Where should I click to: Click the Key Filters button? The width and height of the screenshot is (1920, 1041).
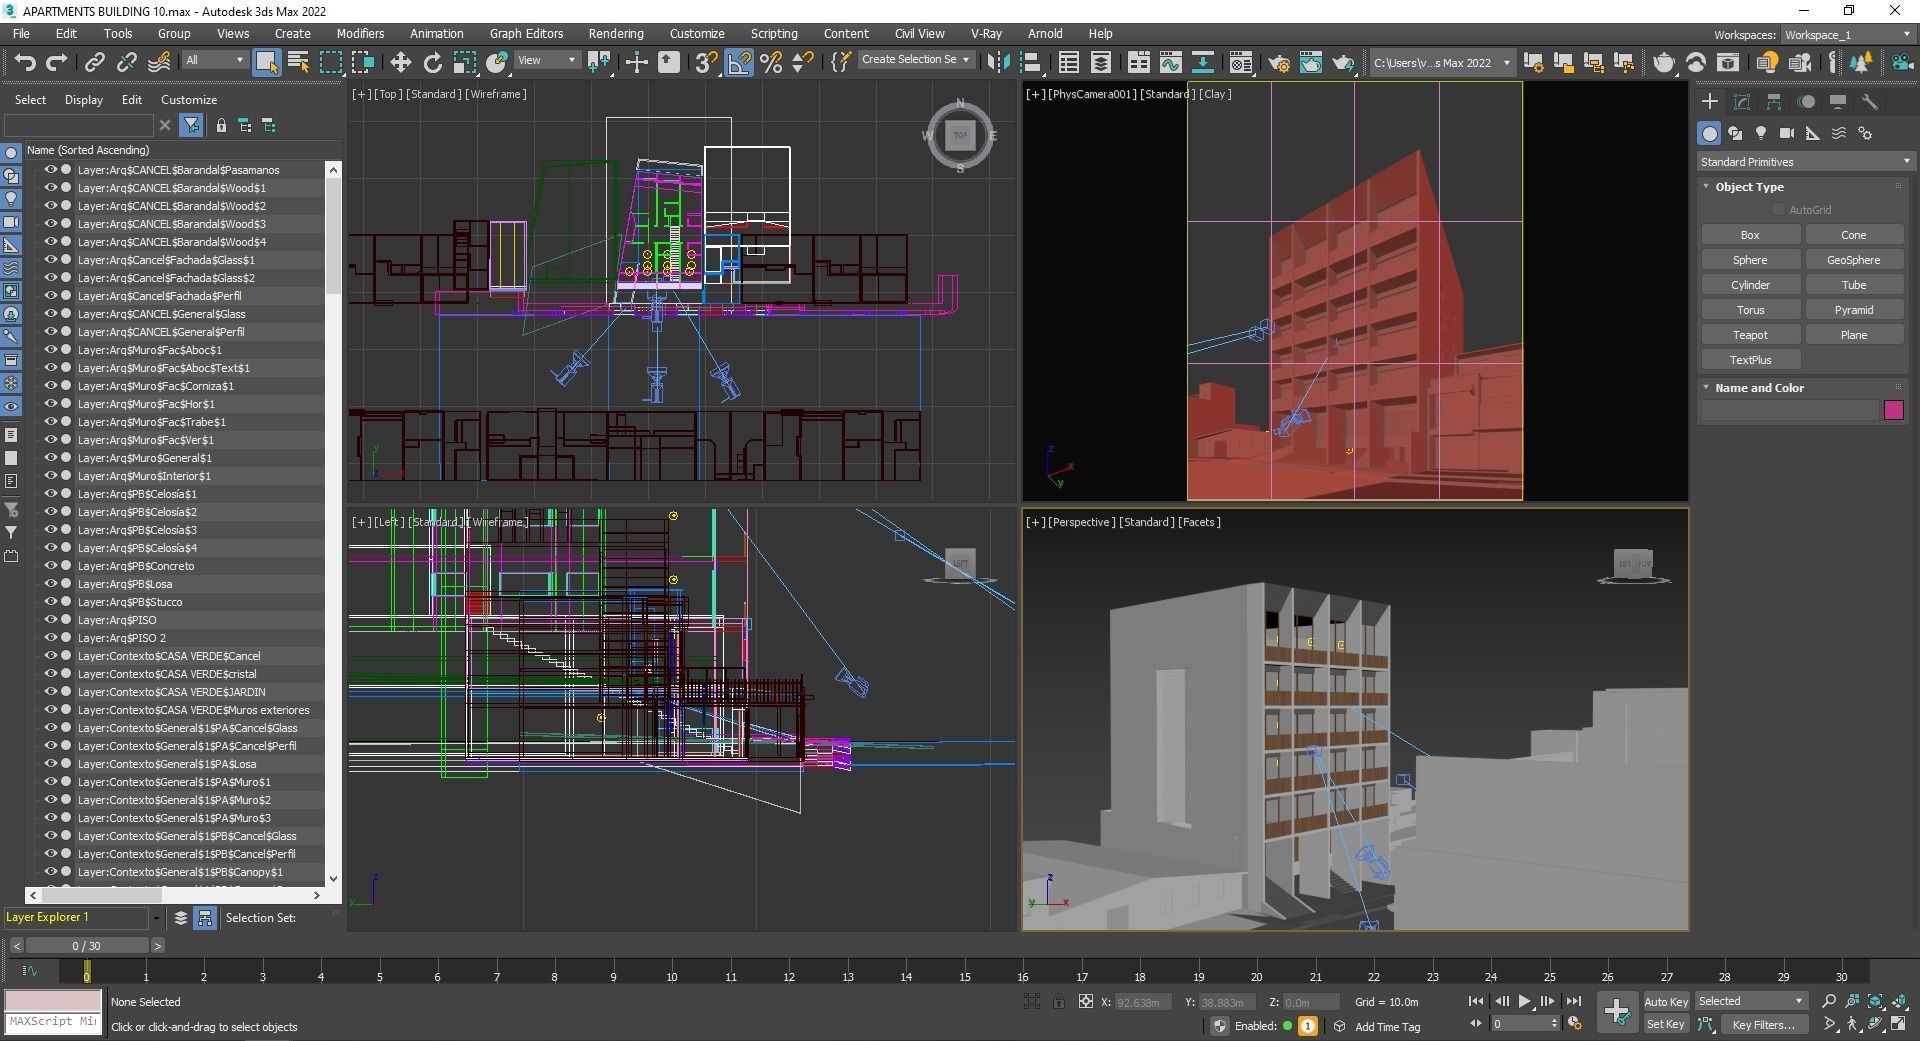pos(1763,1024)
